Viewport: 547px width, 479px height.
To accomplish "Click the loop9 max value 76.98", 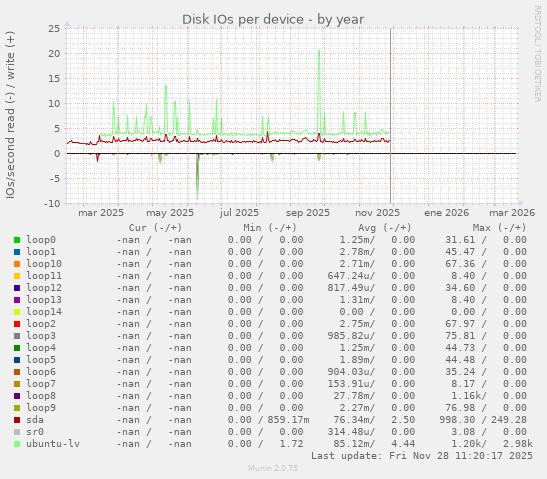I will (460, 407).
